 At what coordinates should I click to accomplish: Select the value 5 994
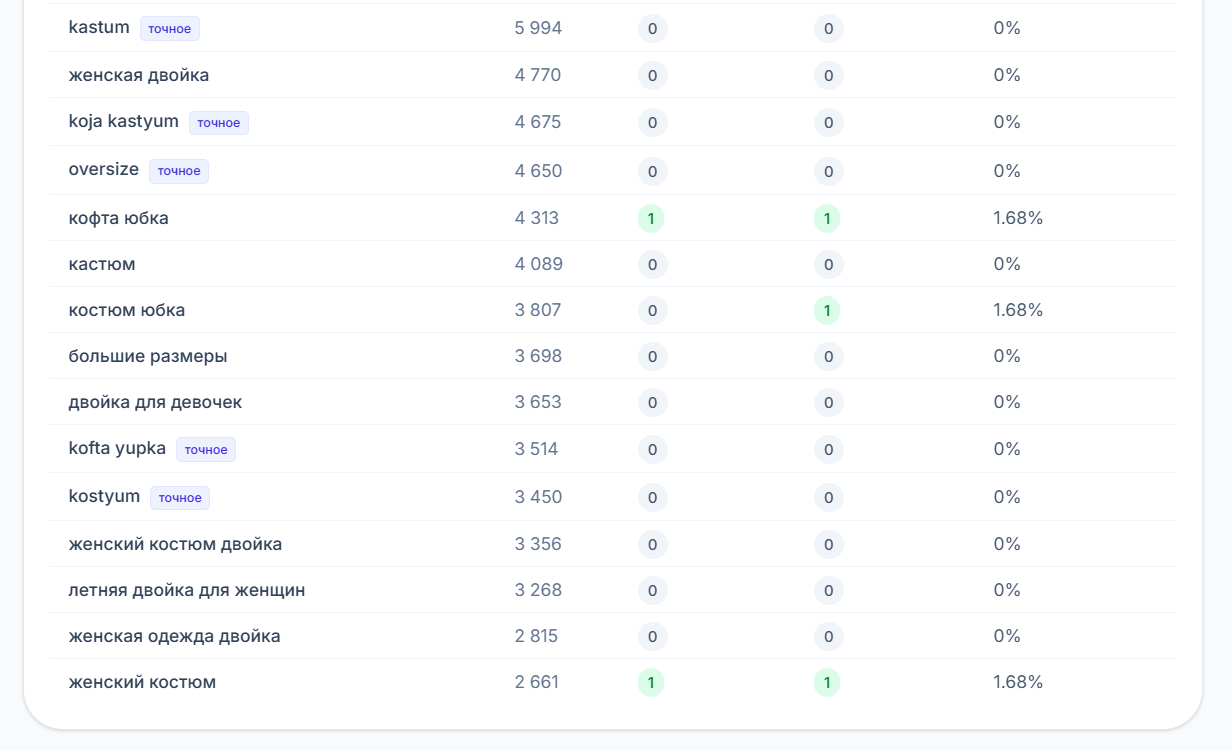[538, 28]
